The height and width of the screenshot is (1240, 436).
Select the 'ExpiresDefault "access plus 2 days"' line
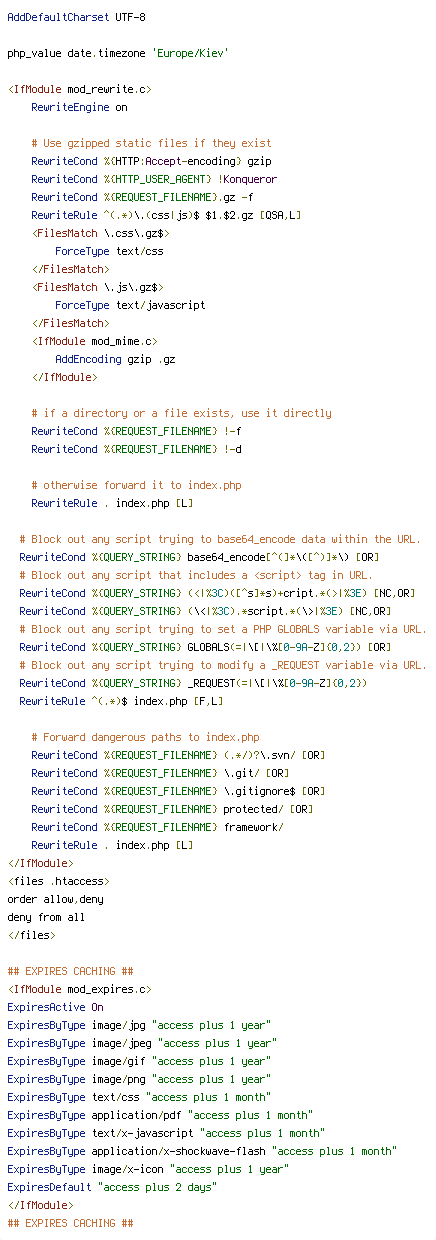point(112,1187)
